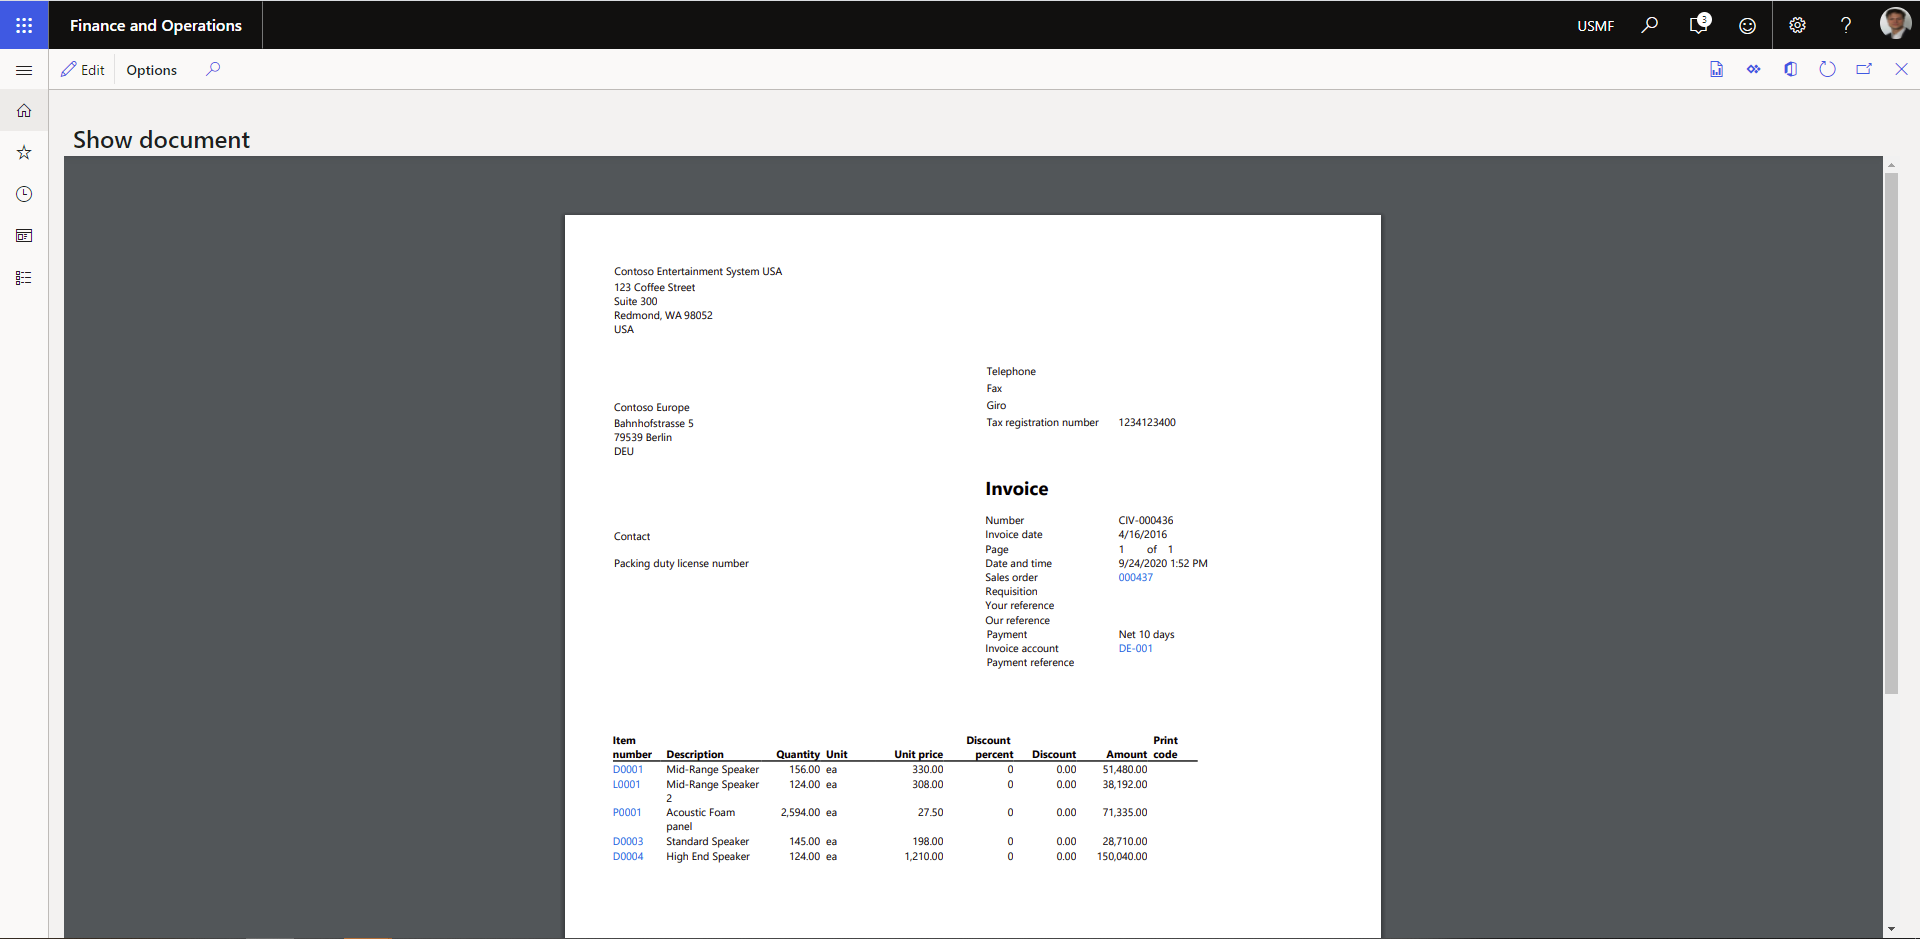Open the Help question mark
This screenshot has width=1920, height=939.
(1846, 25)
